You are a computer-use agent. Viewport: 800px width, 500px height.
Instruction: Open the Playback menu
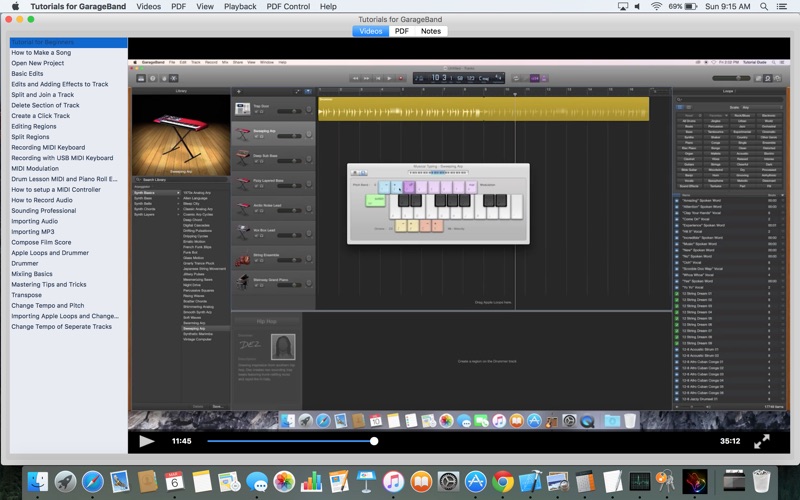pyautogui.click(x=240, y=7)
